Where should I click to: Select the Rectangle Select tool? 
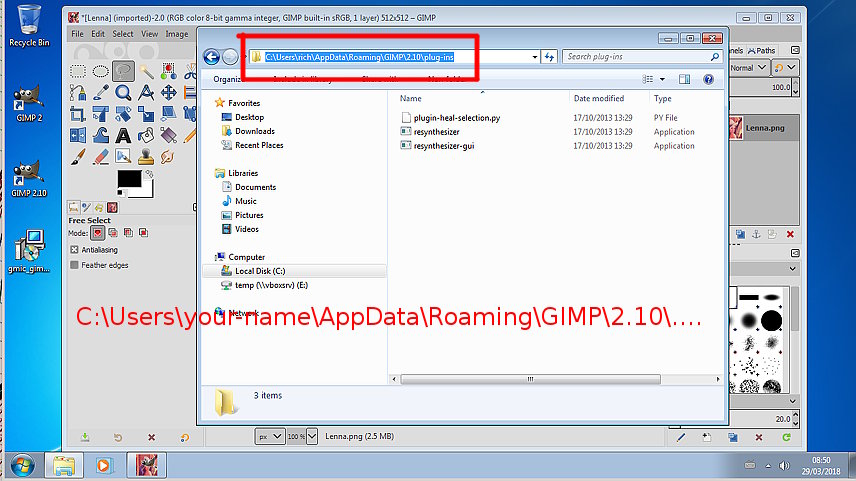tap(78, 72)
